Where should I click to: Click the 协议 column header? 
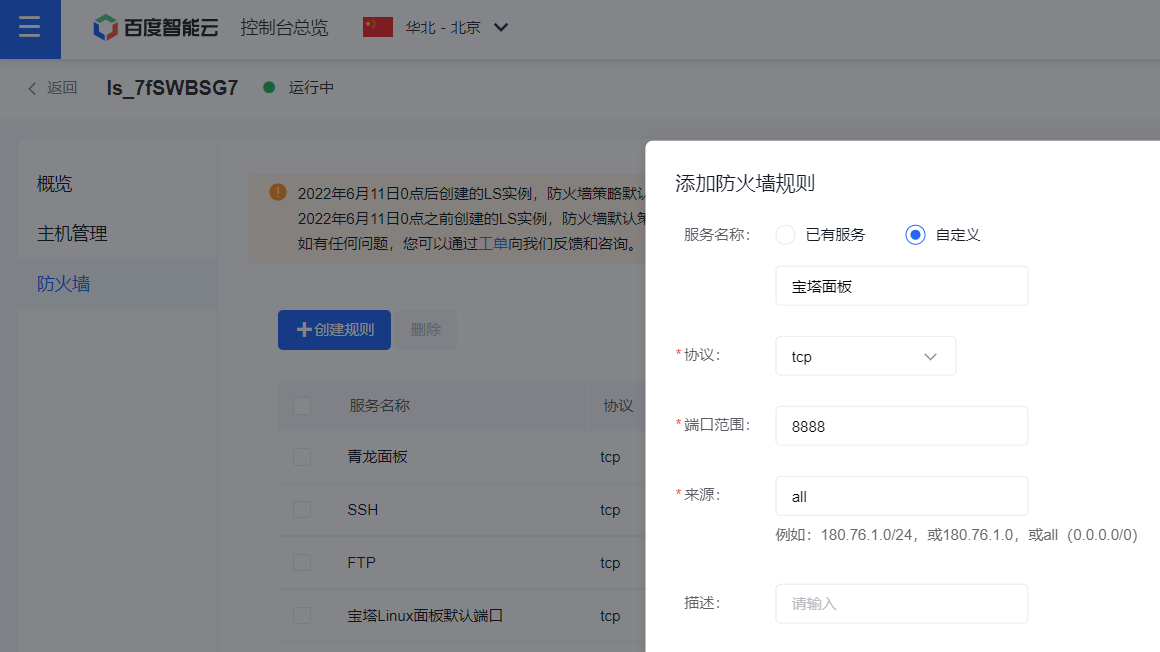618,406
